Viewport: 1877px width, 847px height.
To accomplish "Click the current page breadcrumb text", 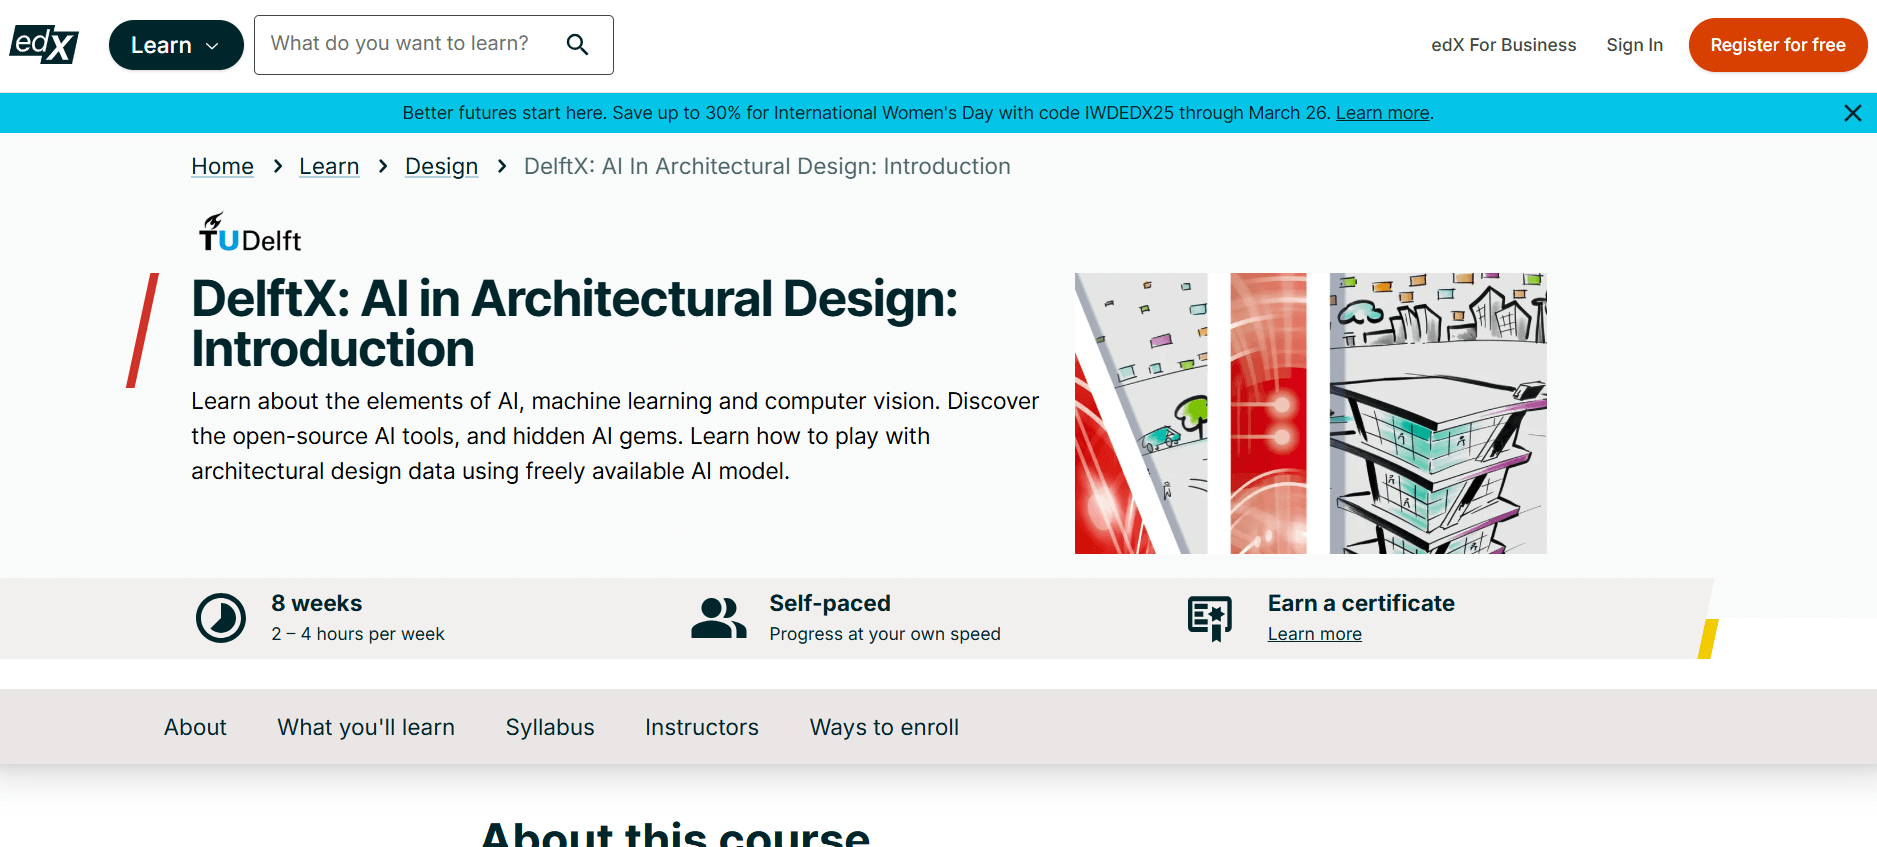I will click(767, 166).
